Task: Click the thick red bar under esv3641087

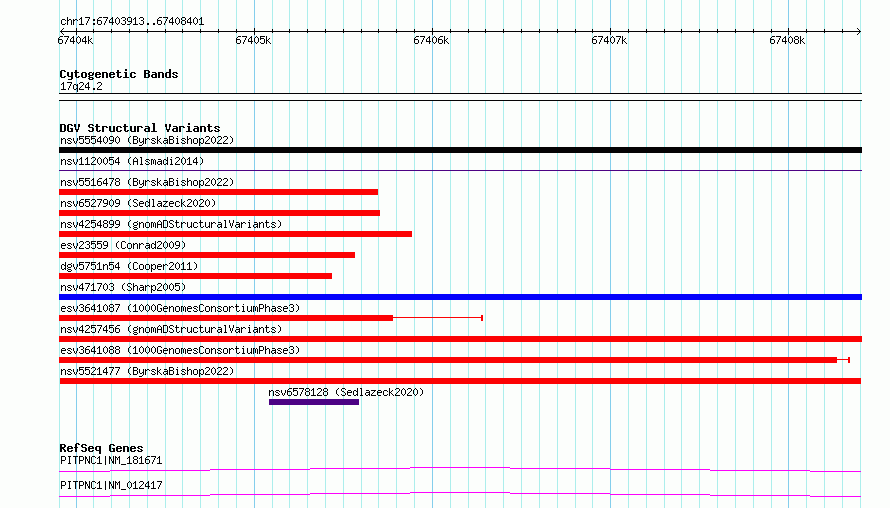Action: [x=226, y=318]
